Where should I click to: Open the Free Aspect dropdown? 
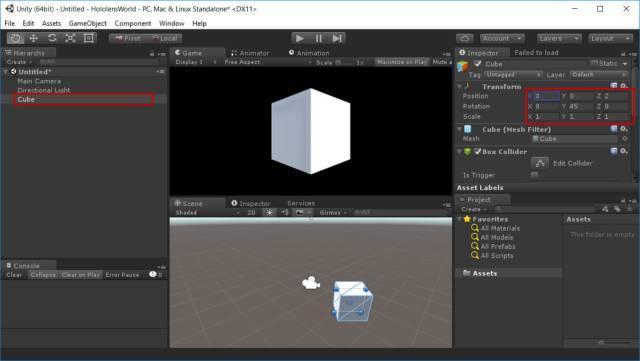point(268,62)
